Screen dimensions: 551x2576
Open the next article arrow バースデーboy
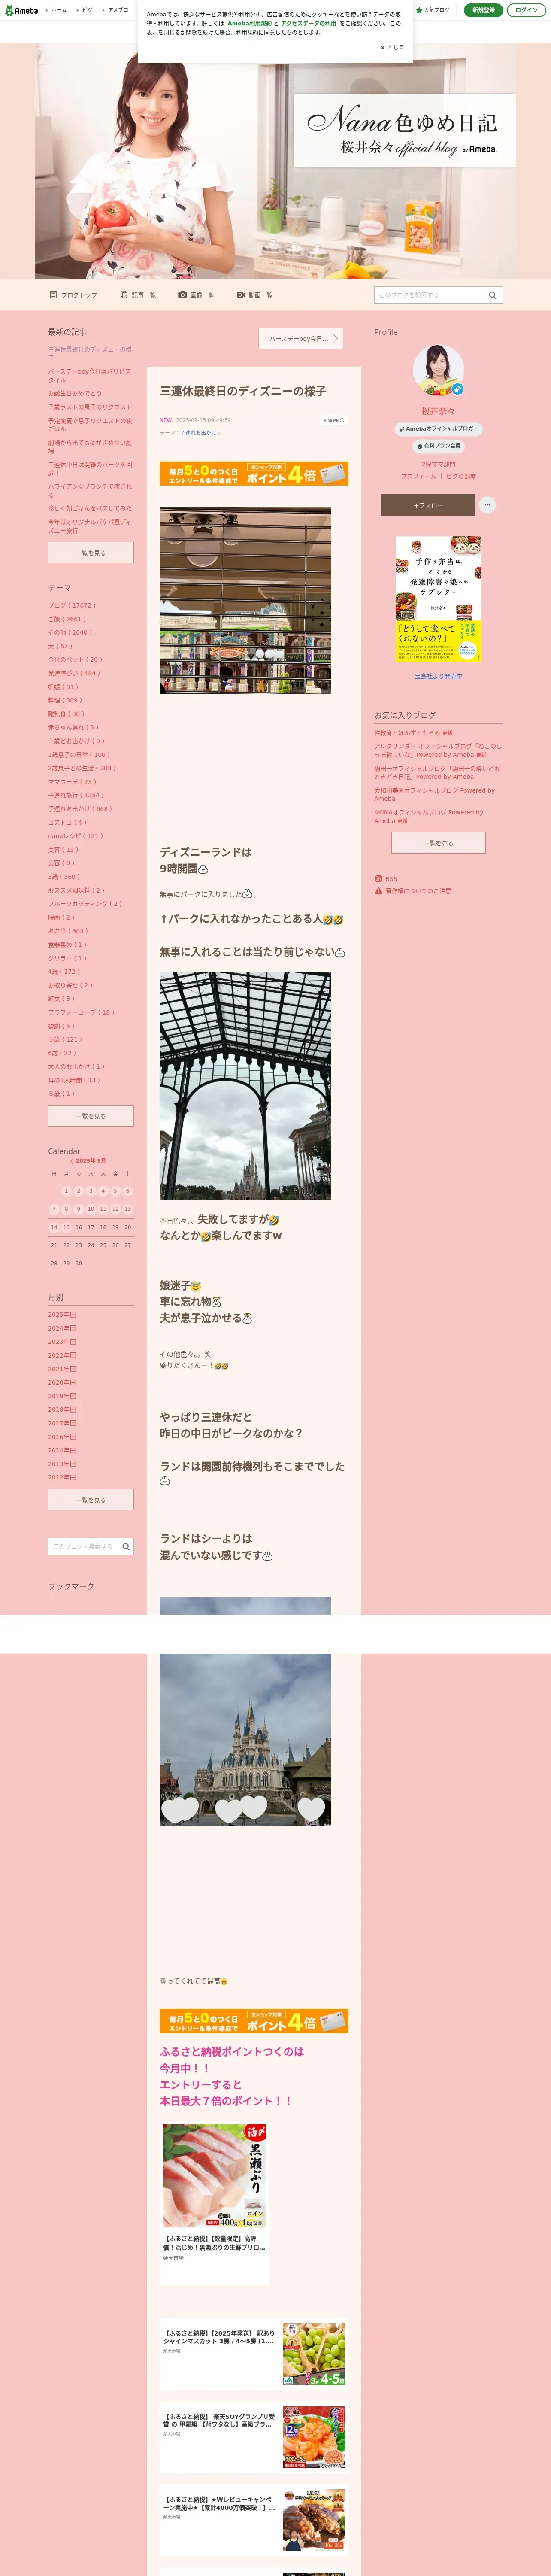(x=301, y=339)
